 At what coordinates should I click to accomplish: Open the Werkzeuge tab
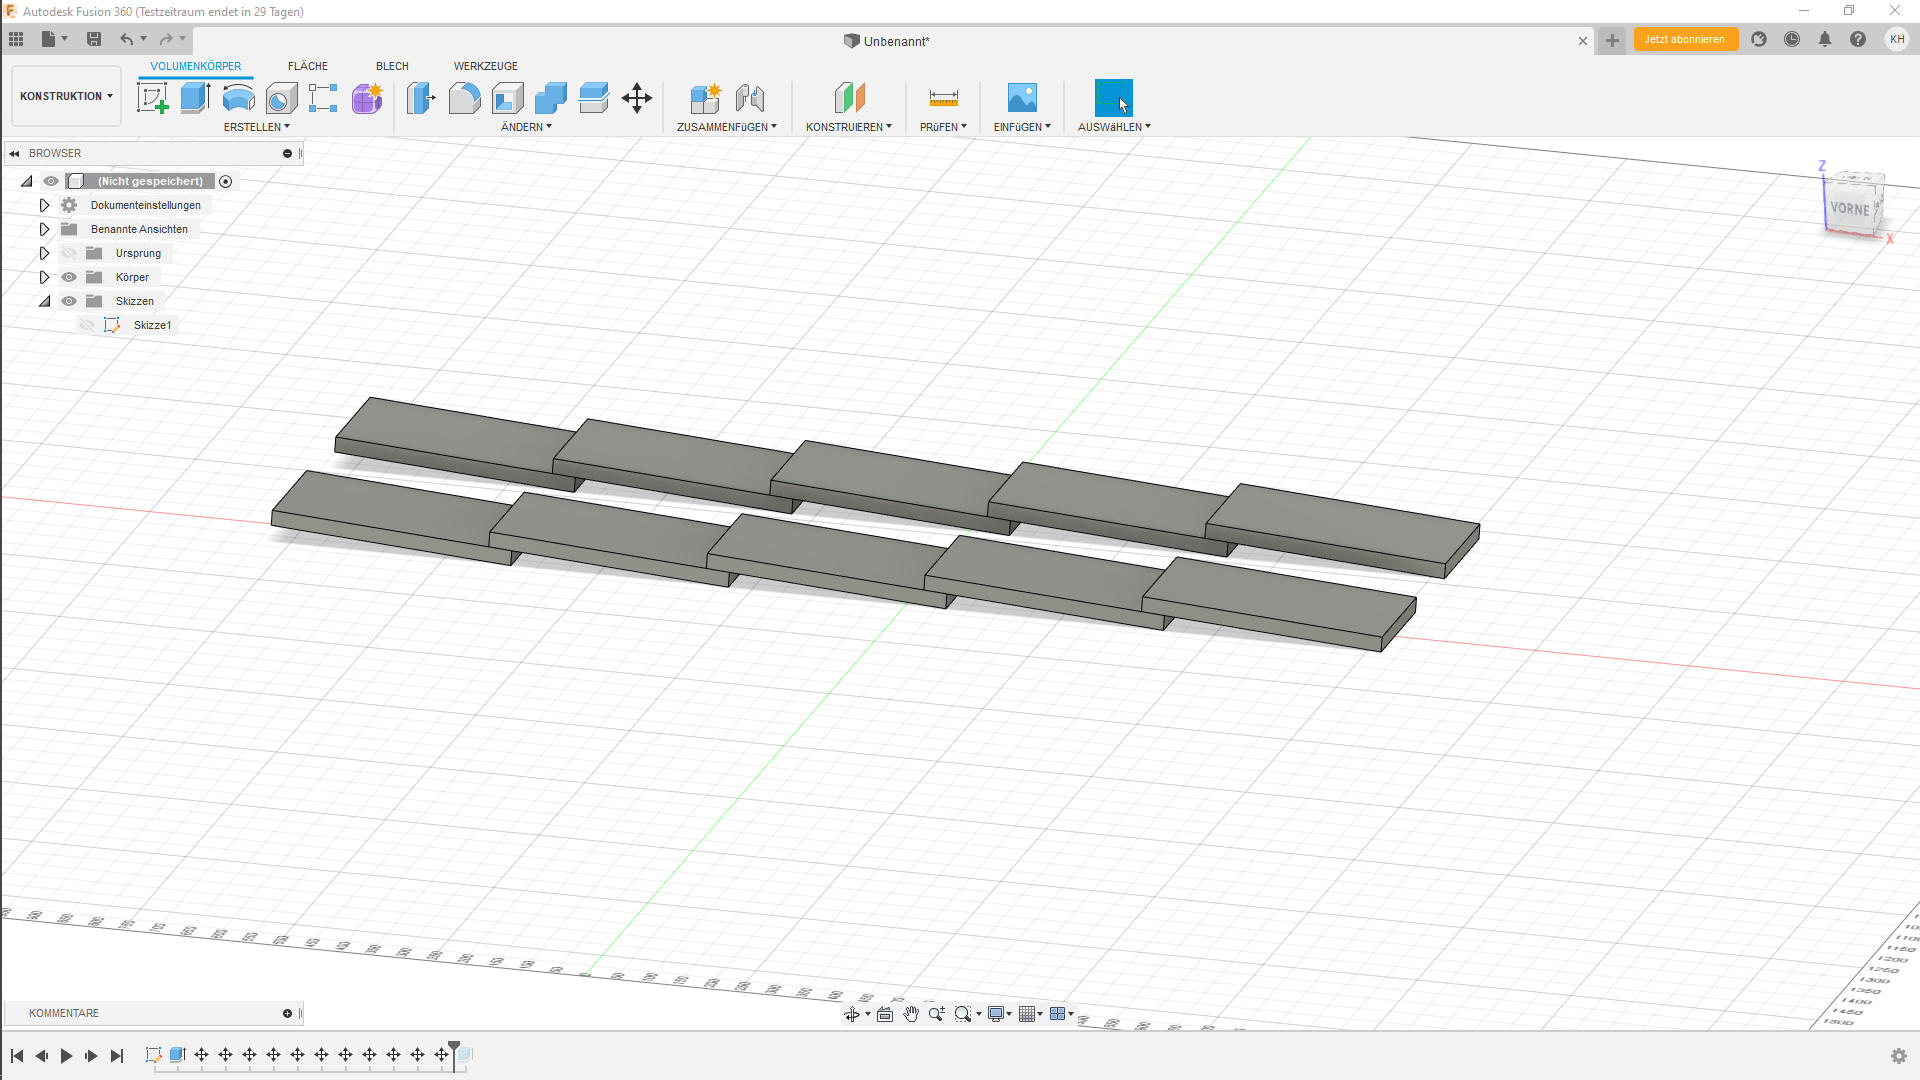pyautogui.click(x=485, y=66)
